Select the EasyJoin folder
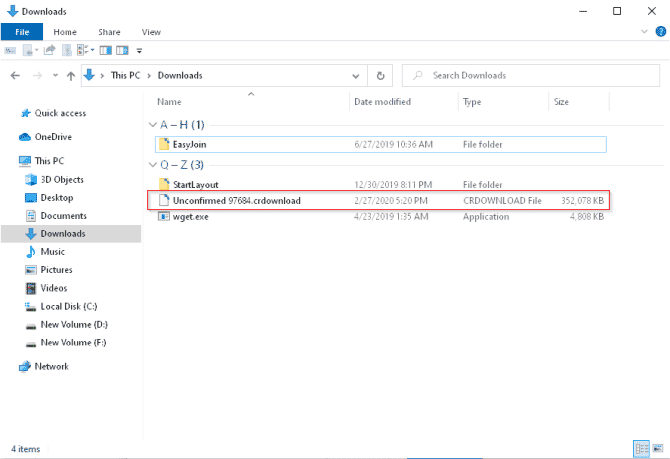670x459 pixels. click(x=381, y=144)
